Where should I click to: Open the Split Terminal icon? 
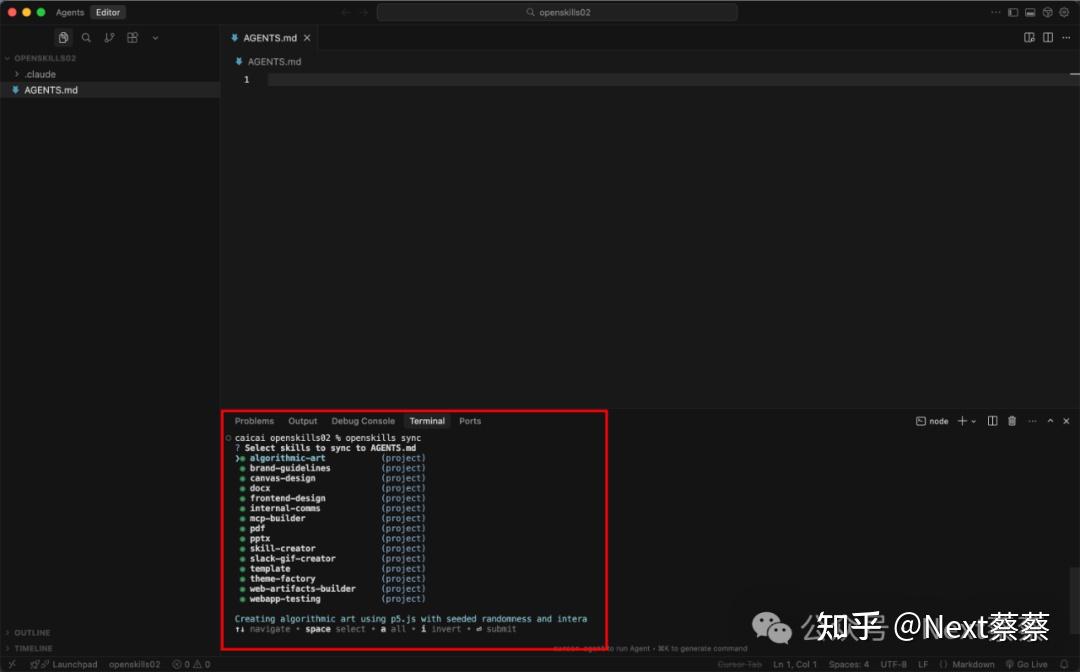(990, 420)
